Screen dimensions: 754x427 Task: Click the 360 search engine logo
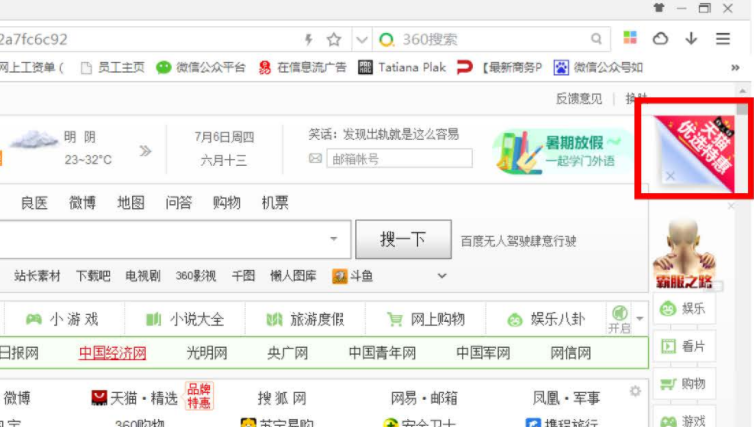pyautogui.click(x=387, y=39)
